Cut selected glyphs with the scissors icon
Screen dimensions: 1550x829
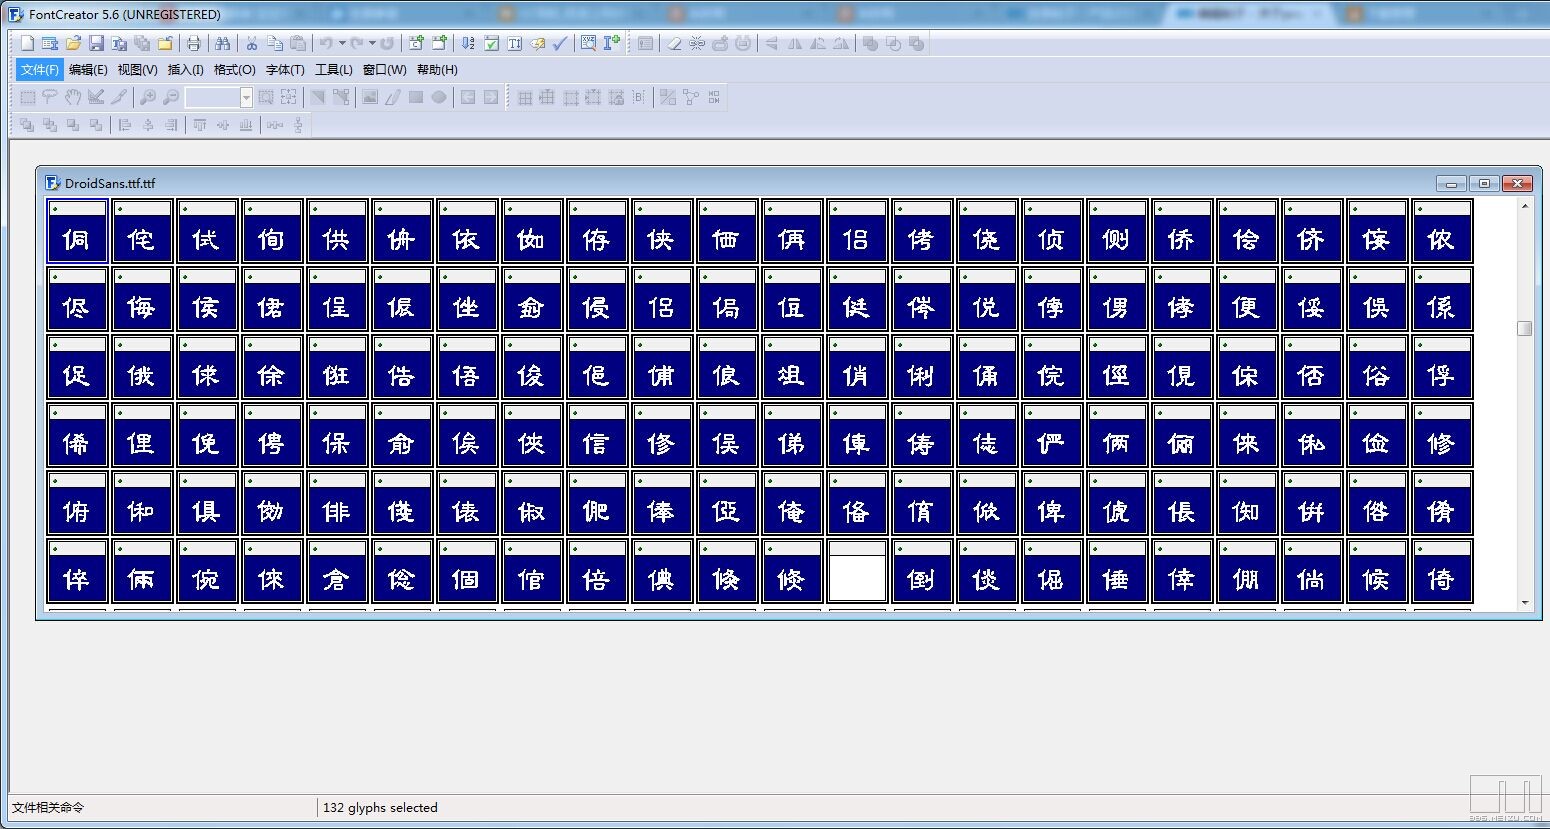click(x=252, y=43)
